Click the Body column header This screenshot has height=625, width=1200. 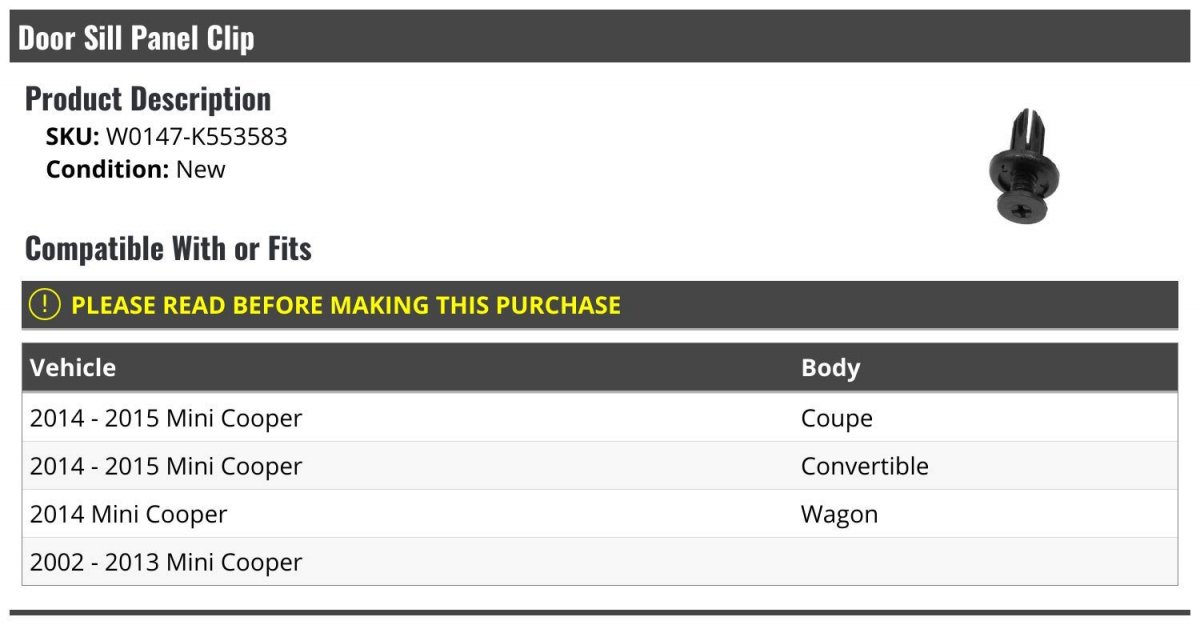click(830, 368)
